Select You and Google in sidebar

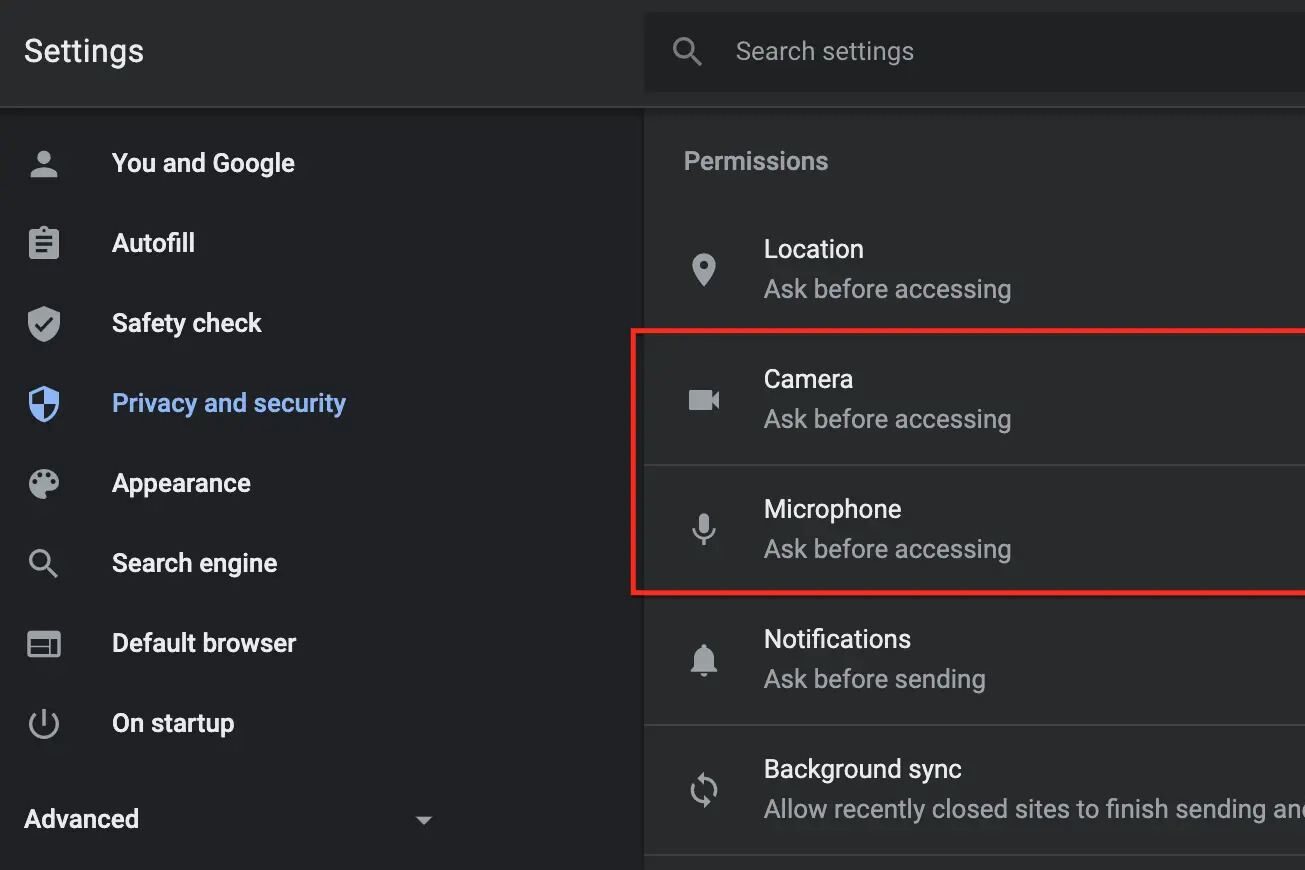pos(203,162)
